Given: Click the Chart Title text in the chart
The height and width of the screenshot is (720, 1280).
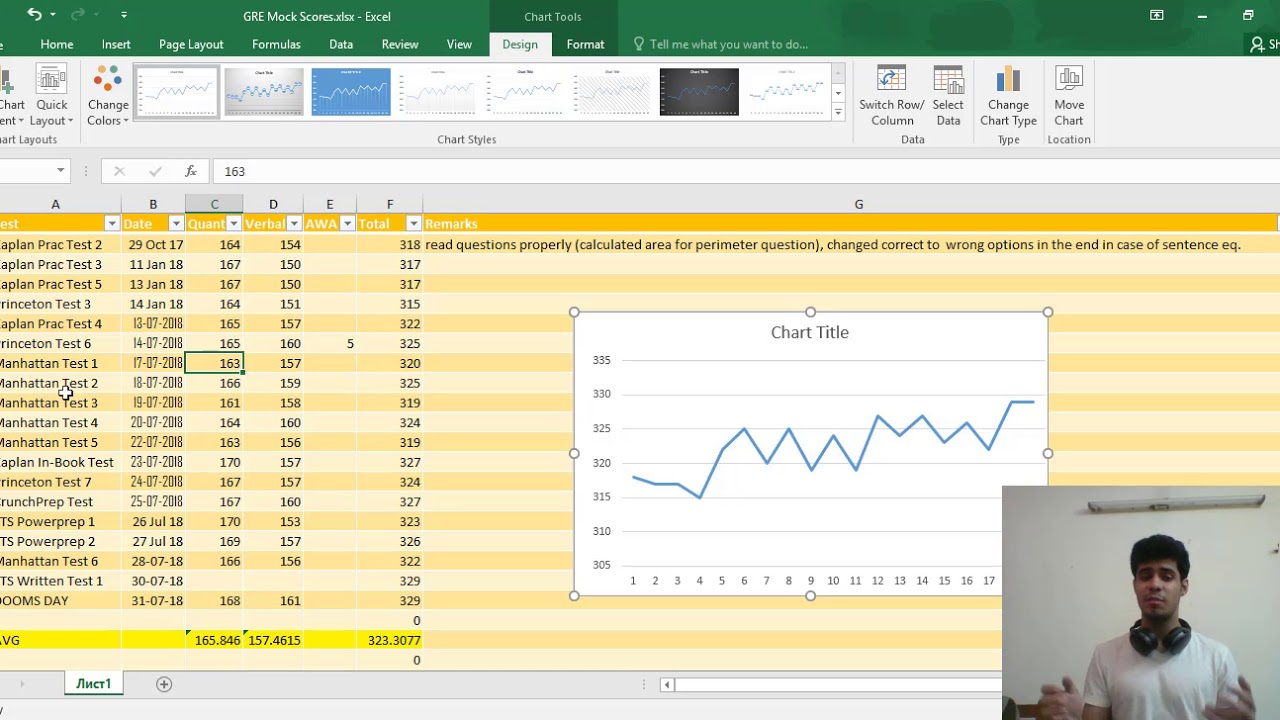Looking at the screenshot, I should point(810,332).
